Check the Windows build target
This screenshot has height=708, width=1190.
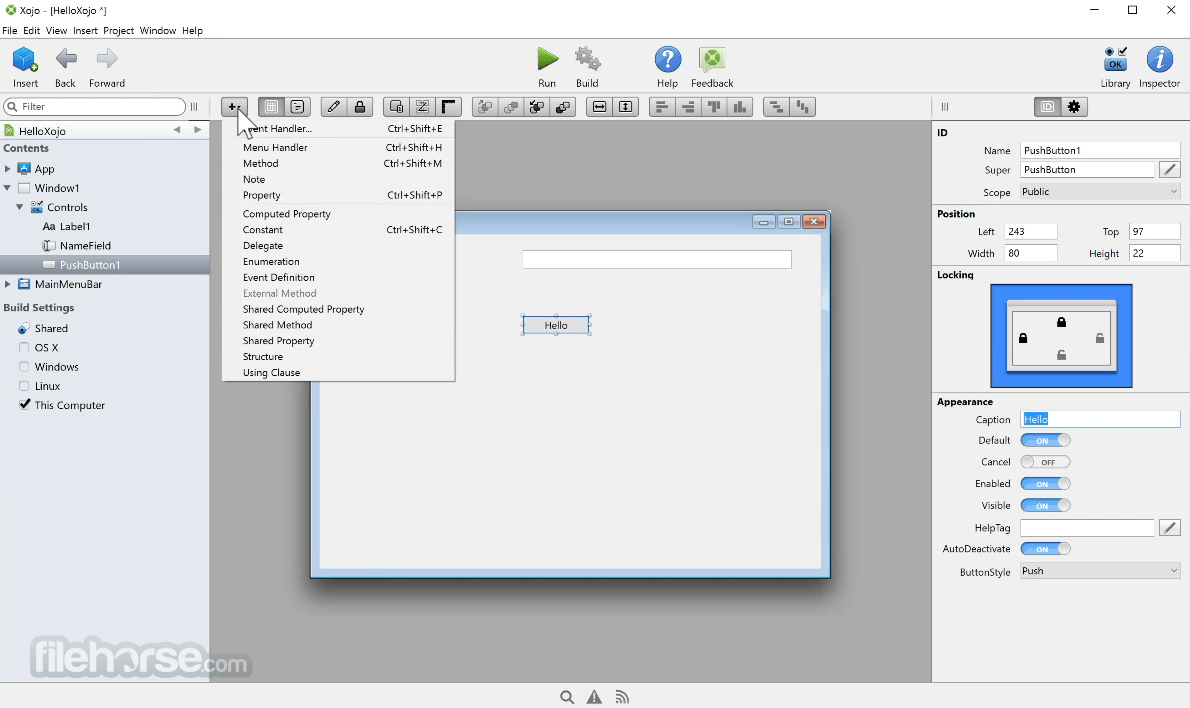pyautogui.click(x=24, y=367)
